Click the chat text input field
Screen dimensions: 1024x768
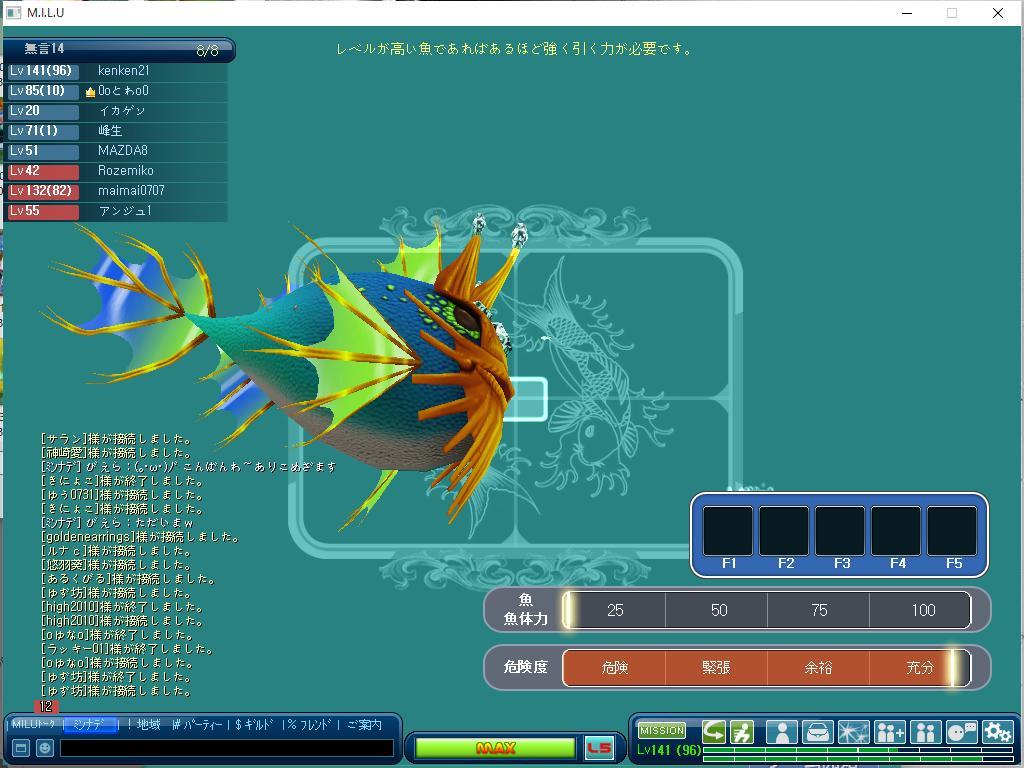tap(226, 748)
